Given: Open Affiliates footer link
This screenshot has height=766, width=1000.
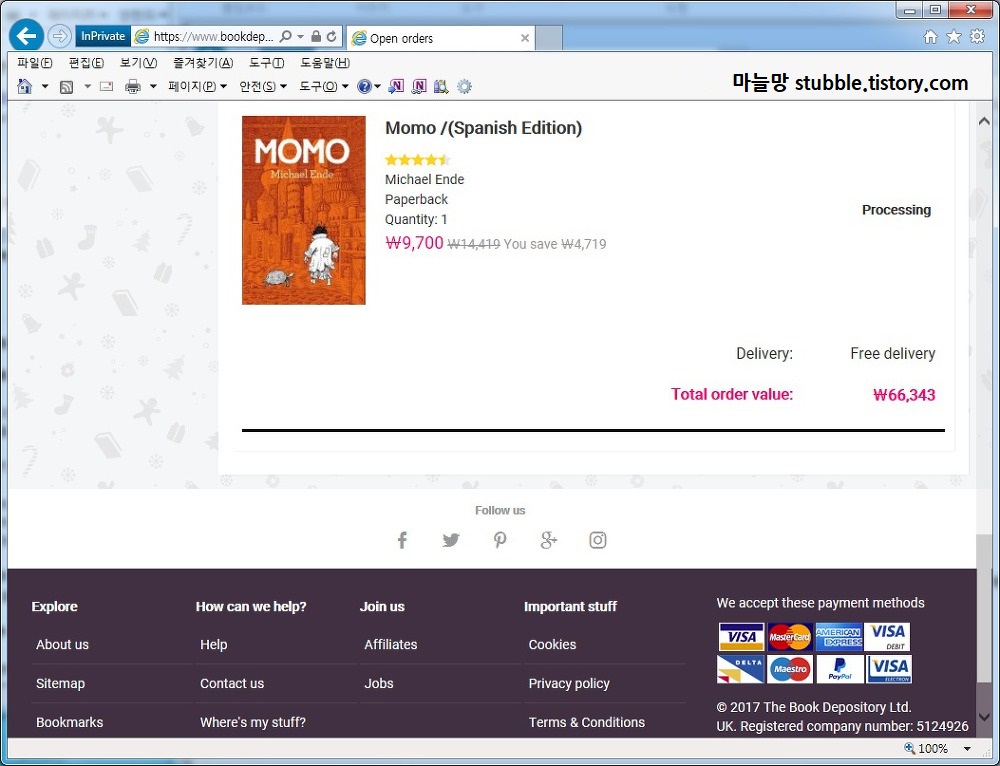Looking at the screenshot, I should [390, 644].
